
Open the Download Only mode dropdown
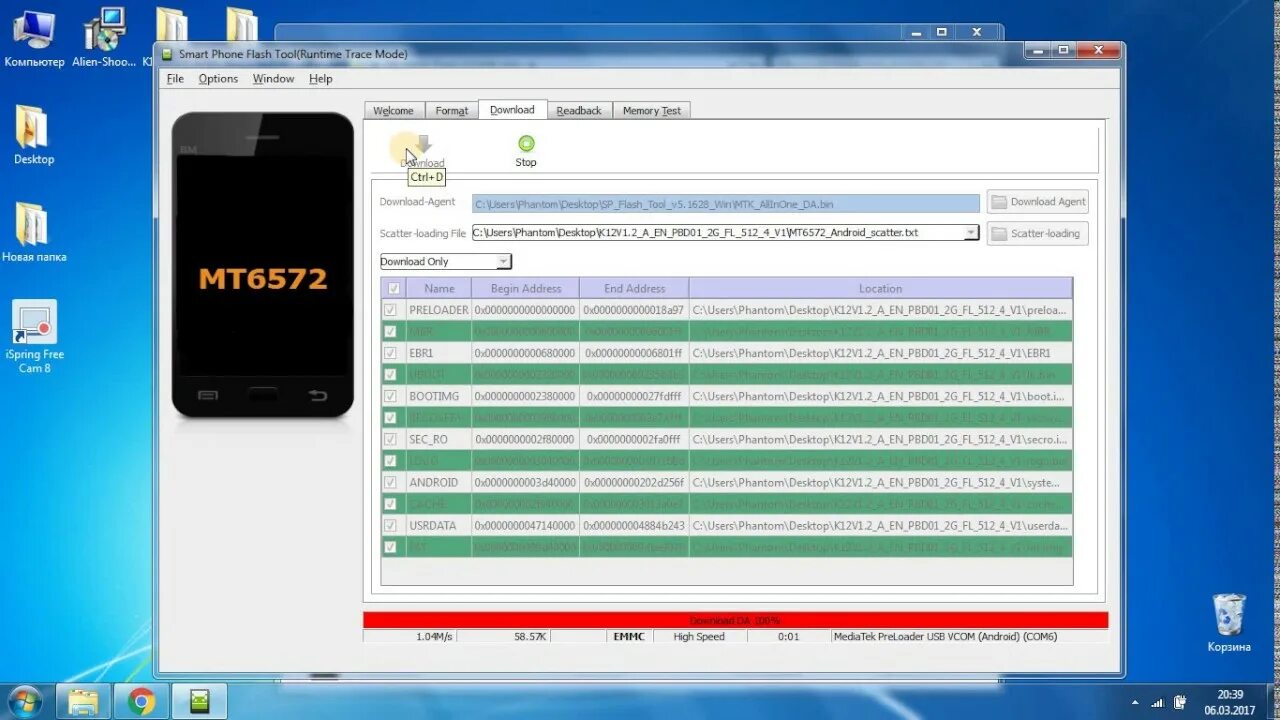click(x=504, y=261)
